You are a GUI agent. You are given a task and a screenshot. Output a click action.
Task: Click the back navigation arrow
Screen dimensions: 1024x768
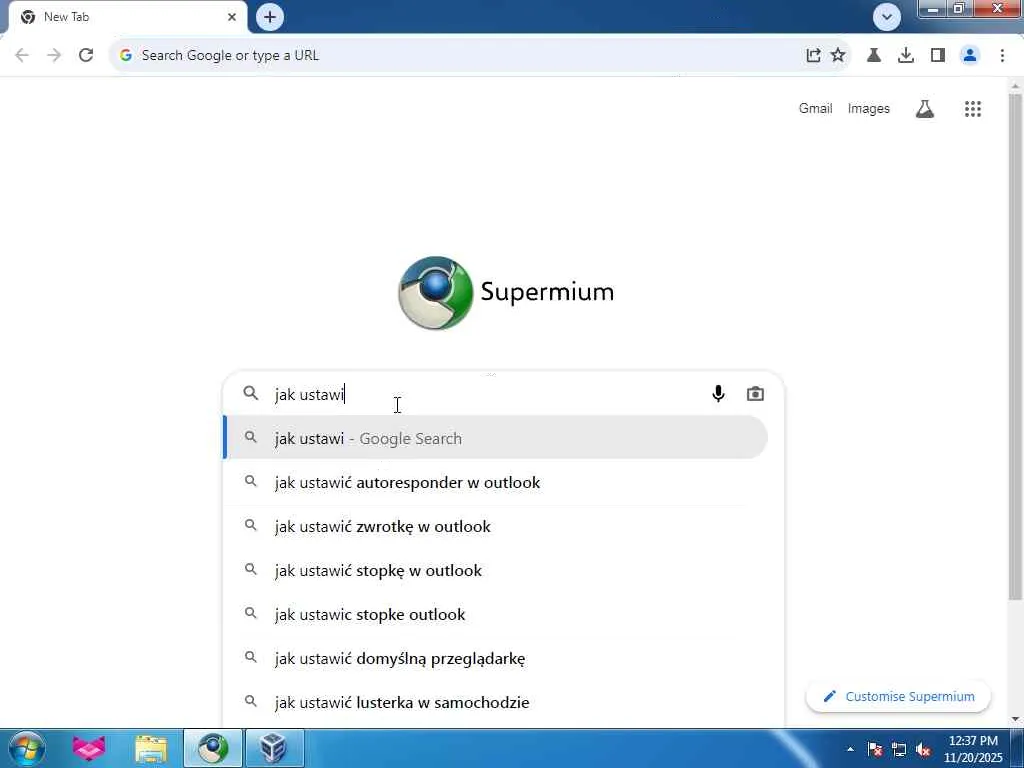click(x=22, y=56)
